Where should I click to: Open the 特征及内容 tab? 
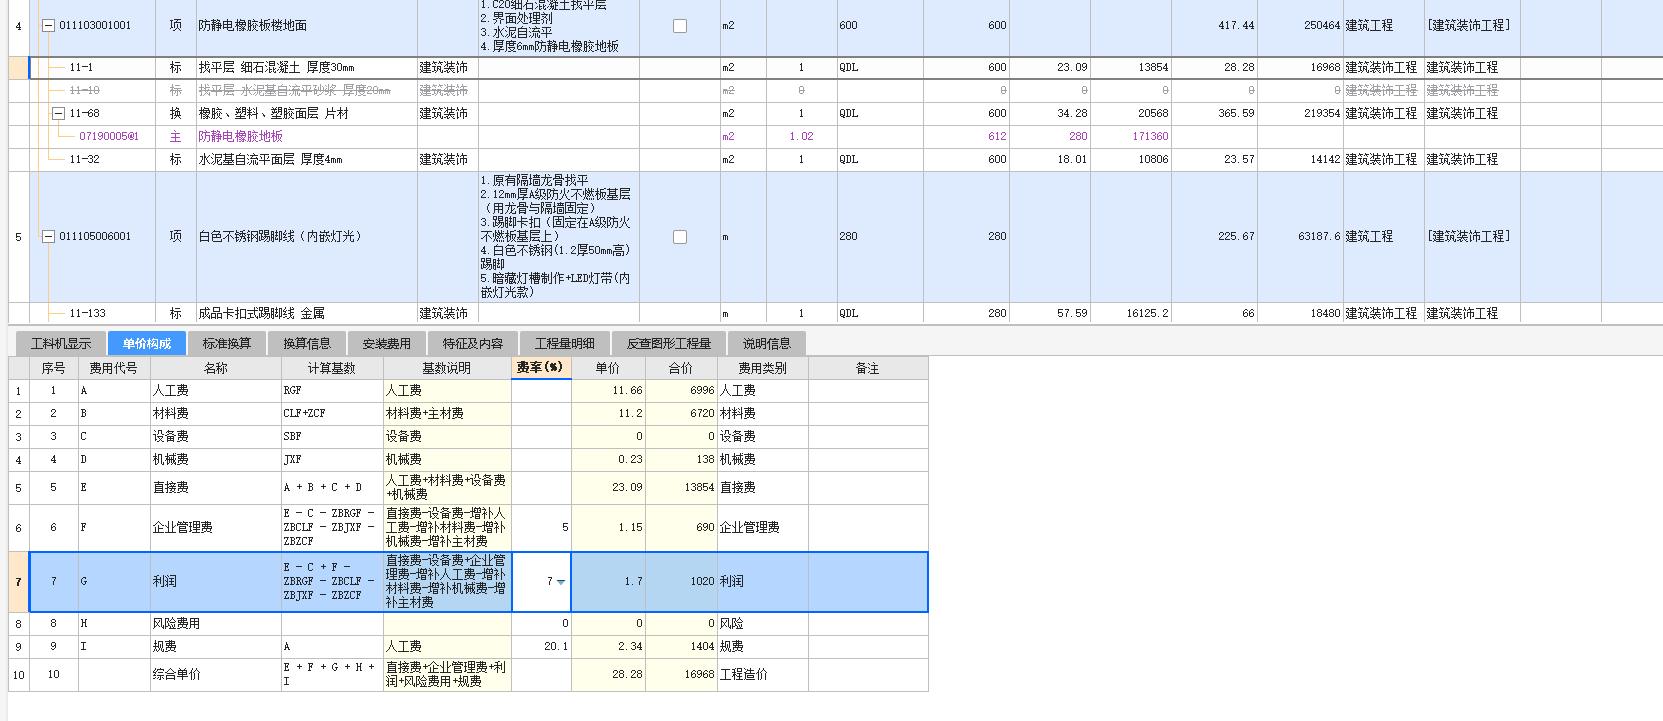pos(473,343)
